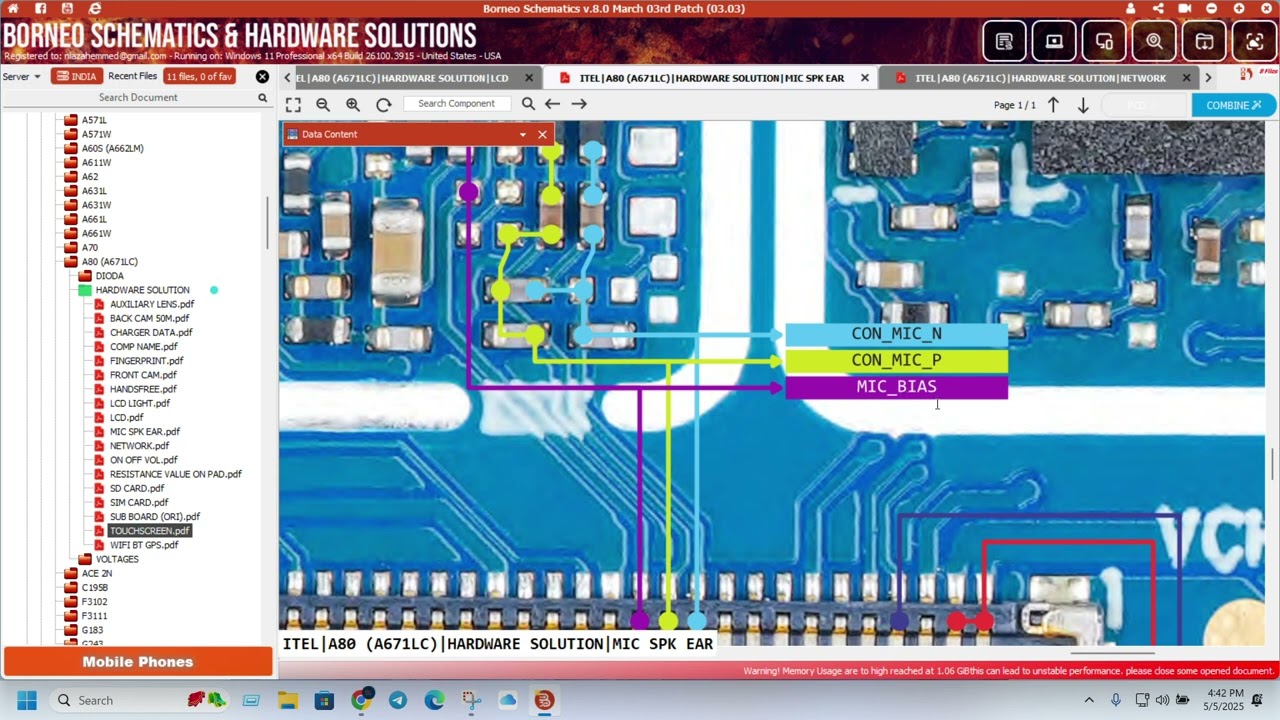Open the magnifier search tool button
This screenshot has width=1280, height=720.
1154,41
